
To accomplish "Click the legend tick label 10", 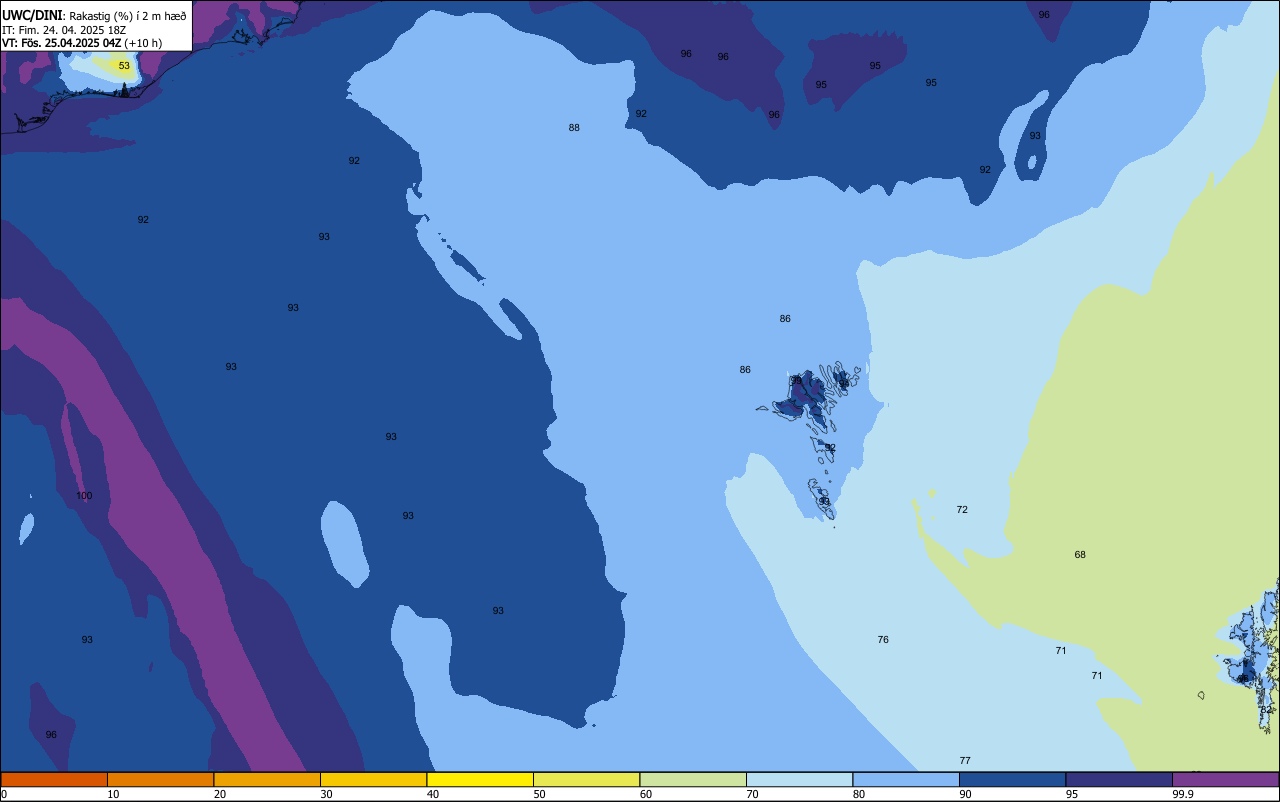I will point(113,794).
